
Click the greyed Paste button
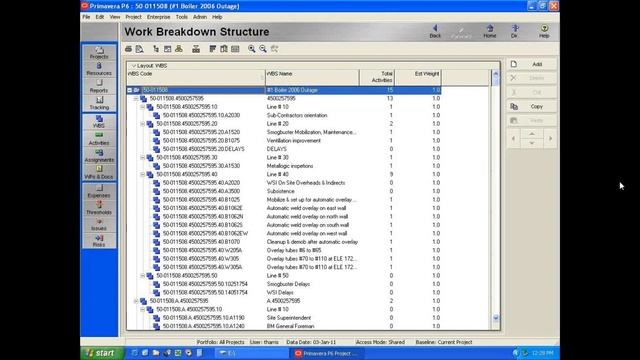[532, 120]
